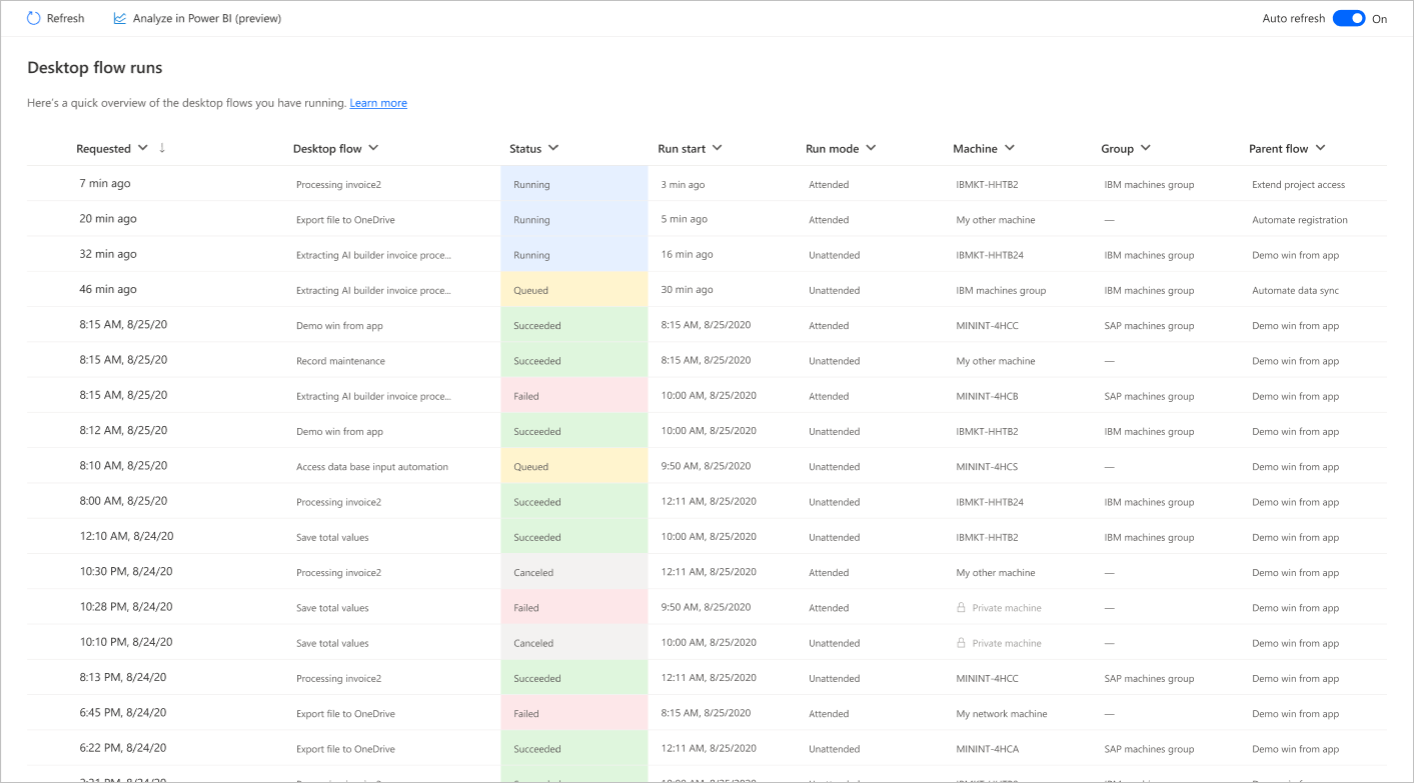The width and height of the screenshot is (1414, 783).
Task: Select the run requested 7 min ago
Action: click(707, 184)
